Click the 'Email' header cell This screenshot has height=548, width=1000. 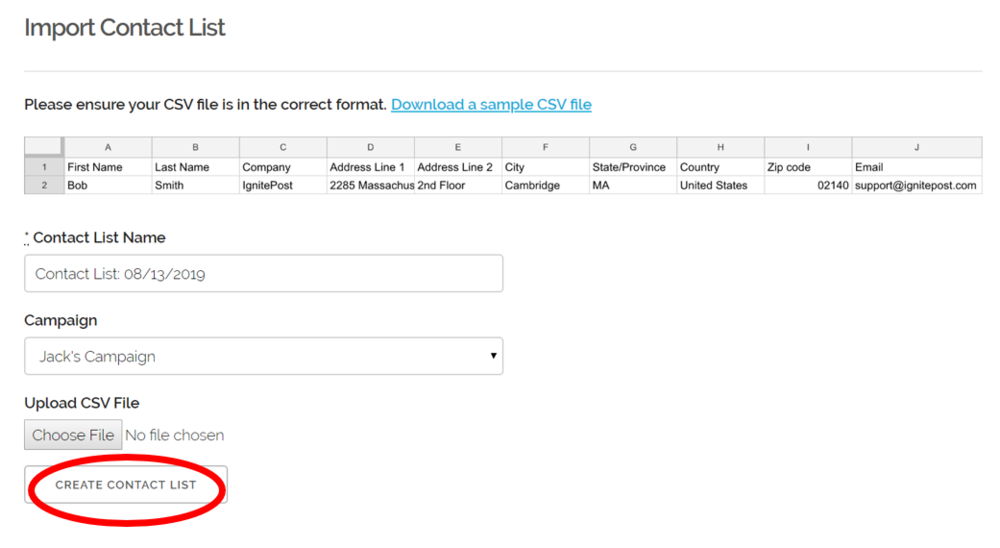pos(917,167)
